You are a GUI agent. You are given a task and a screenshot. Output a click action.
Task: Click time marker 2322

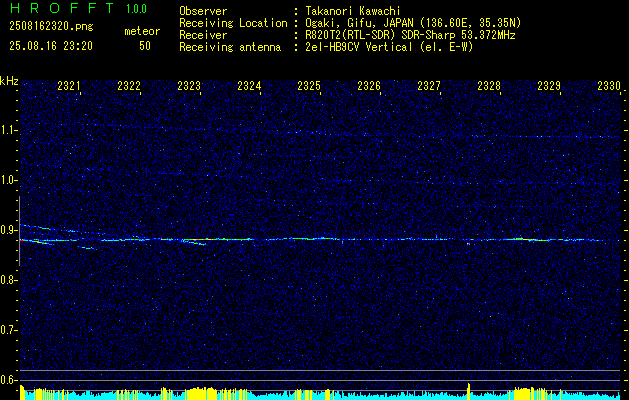129,85
